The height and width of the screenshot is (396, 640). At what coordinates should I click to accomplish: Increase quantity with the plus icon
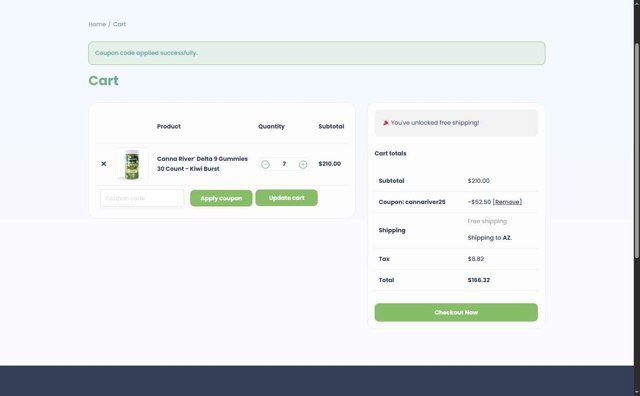click(303, 164)
